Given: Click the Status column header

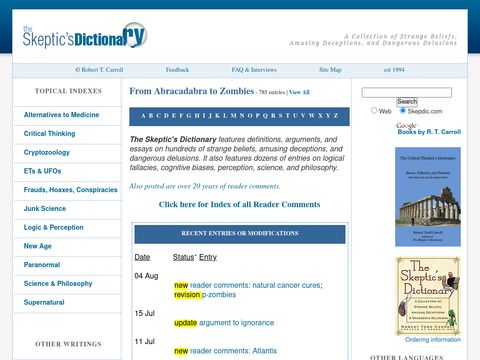Looking at the screenshot, I should (183, 257).
